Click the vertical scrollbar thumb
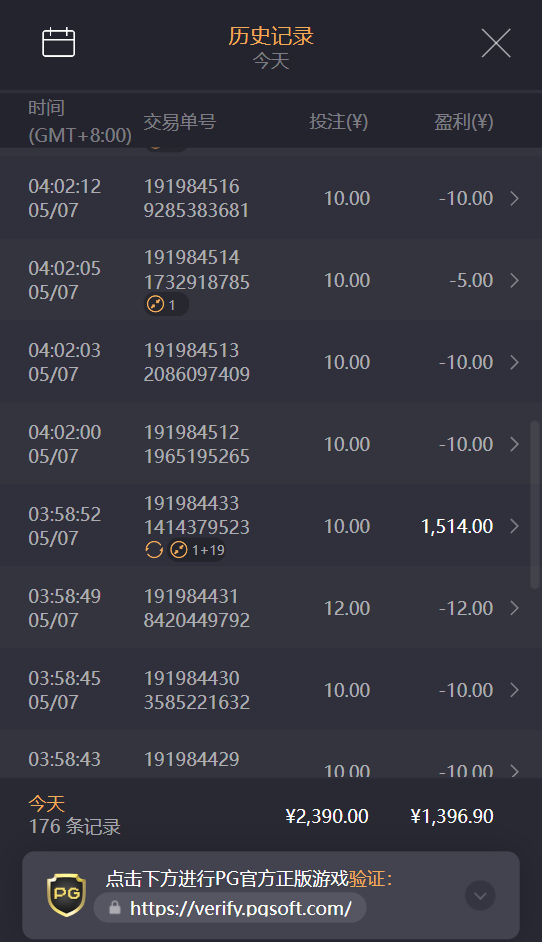The image size is (542, 942). pyautogui.click(x=535, y=505)
